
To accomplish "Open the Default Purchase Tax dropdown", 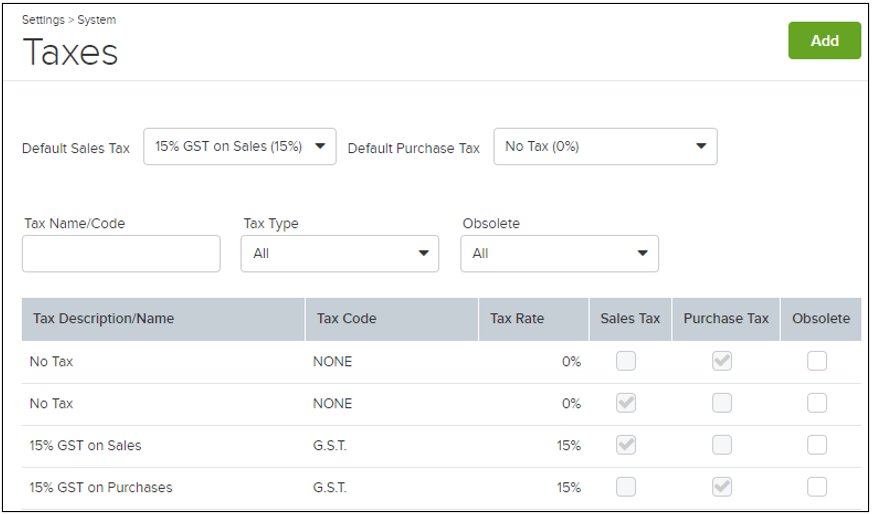I will [x=605, y=147].
